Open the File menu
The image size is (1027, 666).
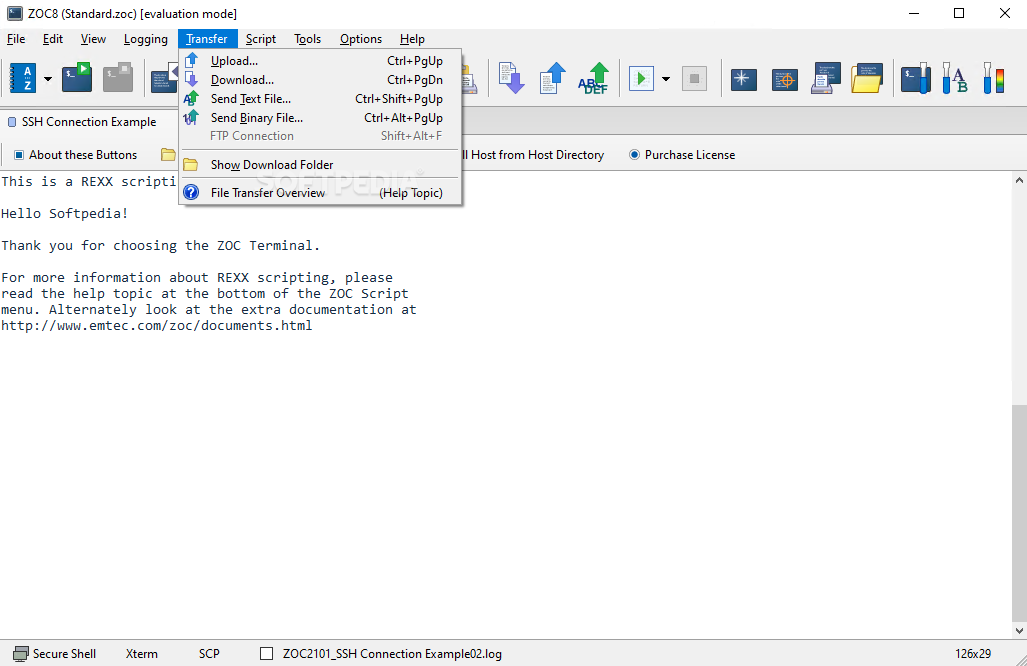(x=16, y=39)
